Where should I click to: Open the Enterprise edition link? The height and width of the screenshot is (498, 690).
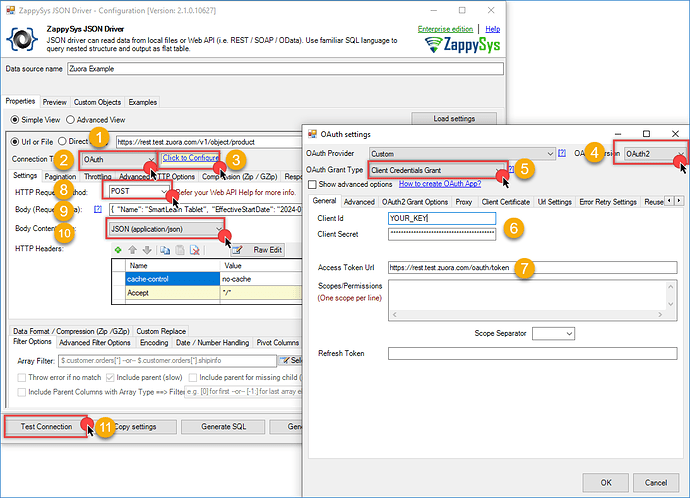point(445,29)
